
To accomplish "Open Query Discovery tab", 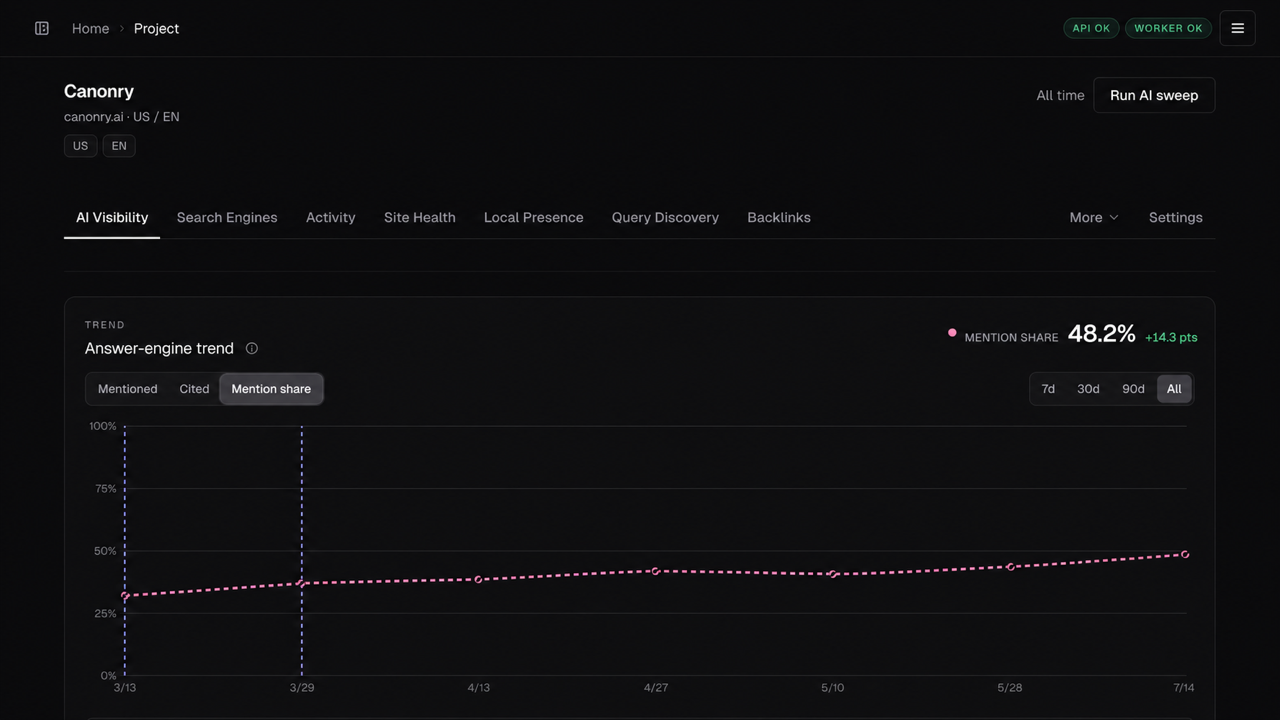I will point(665,217).
